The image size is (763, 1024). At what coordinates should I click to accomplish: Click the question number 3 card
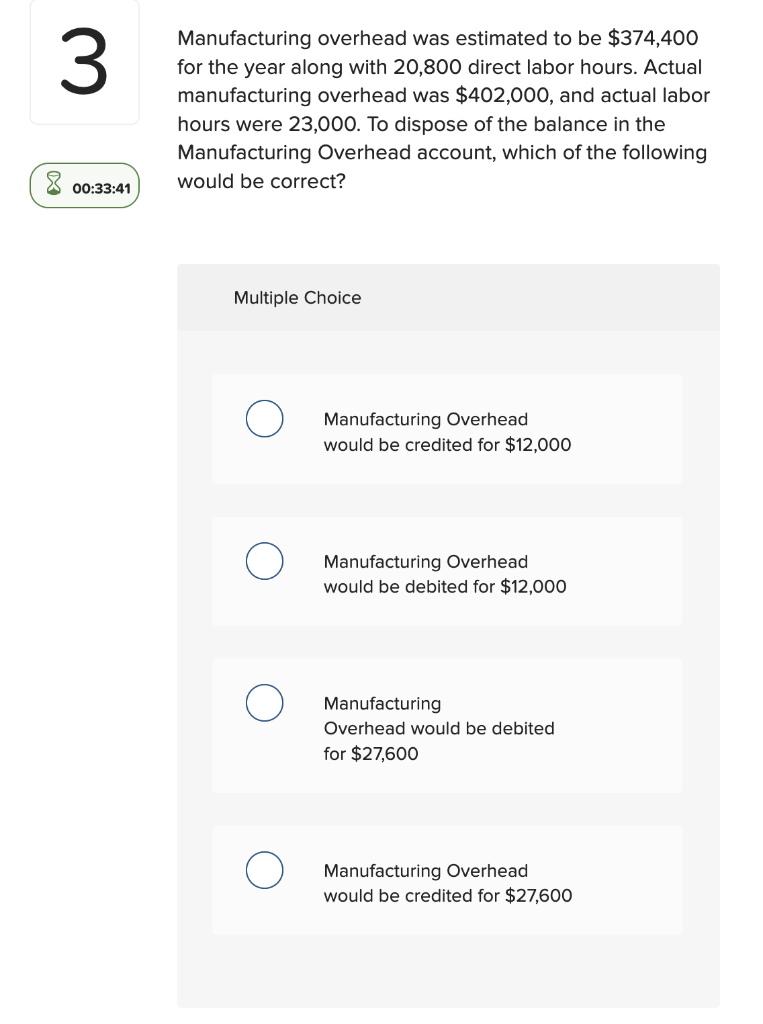pyautogui.click(x=84, y=62)
